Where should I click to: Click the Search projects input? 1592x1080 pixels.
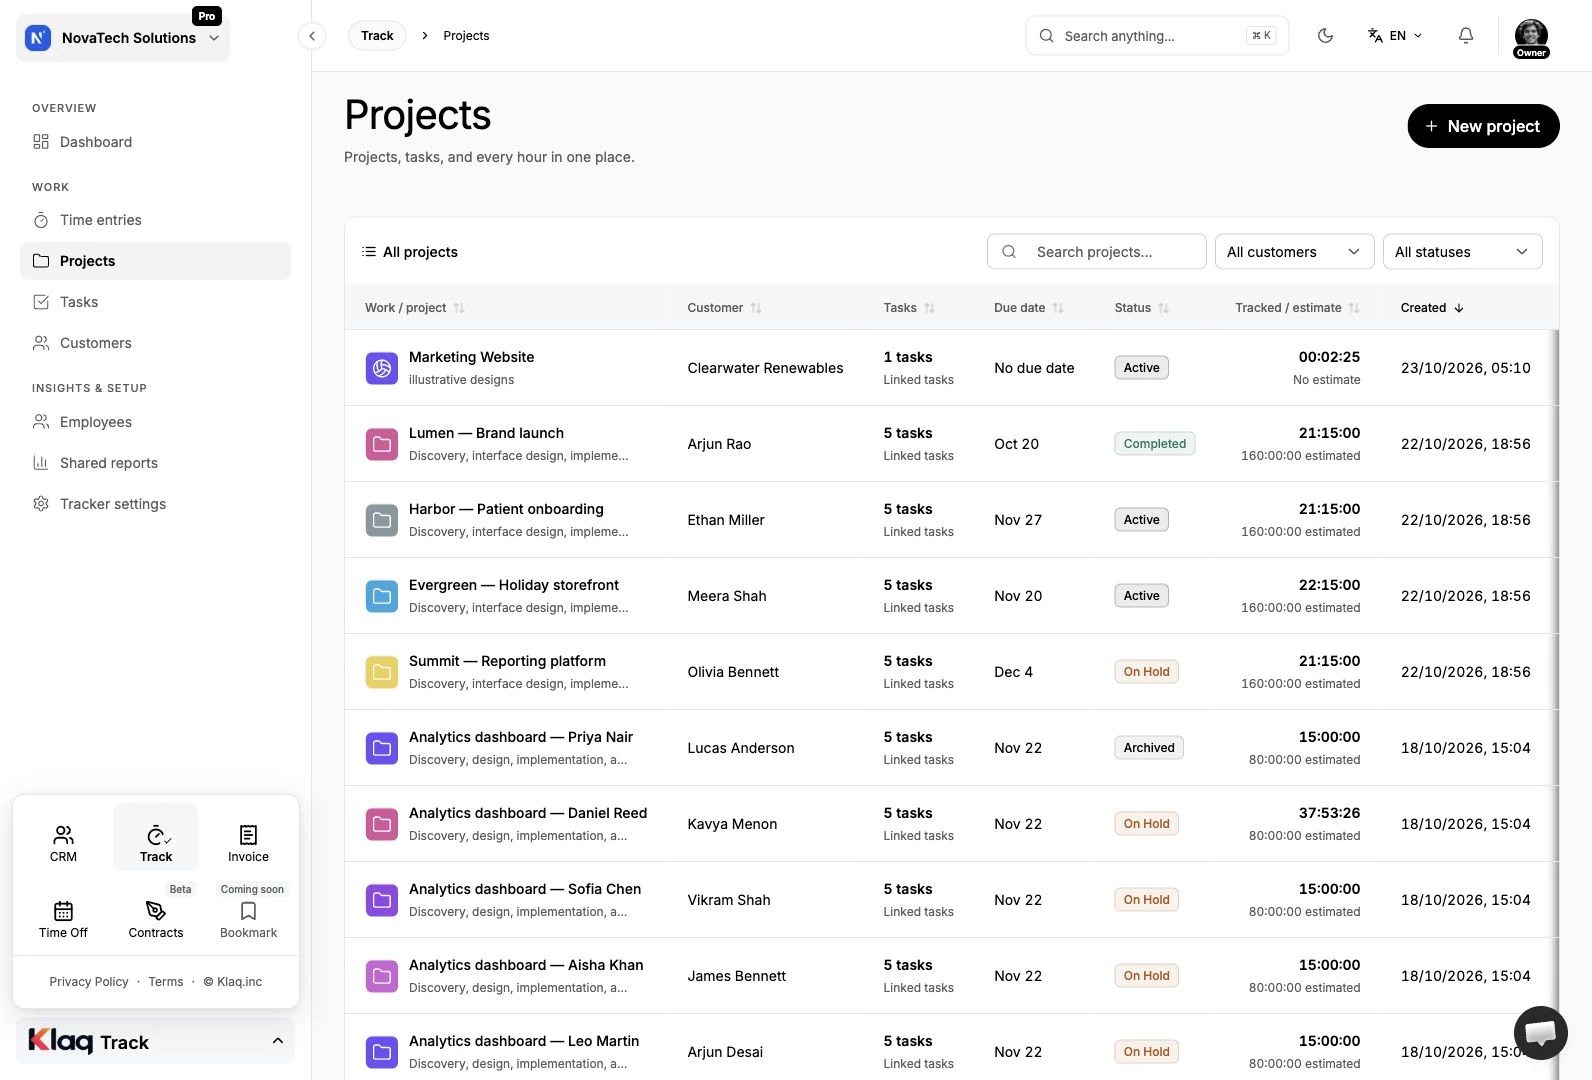click(1097, 252)
